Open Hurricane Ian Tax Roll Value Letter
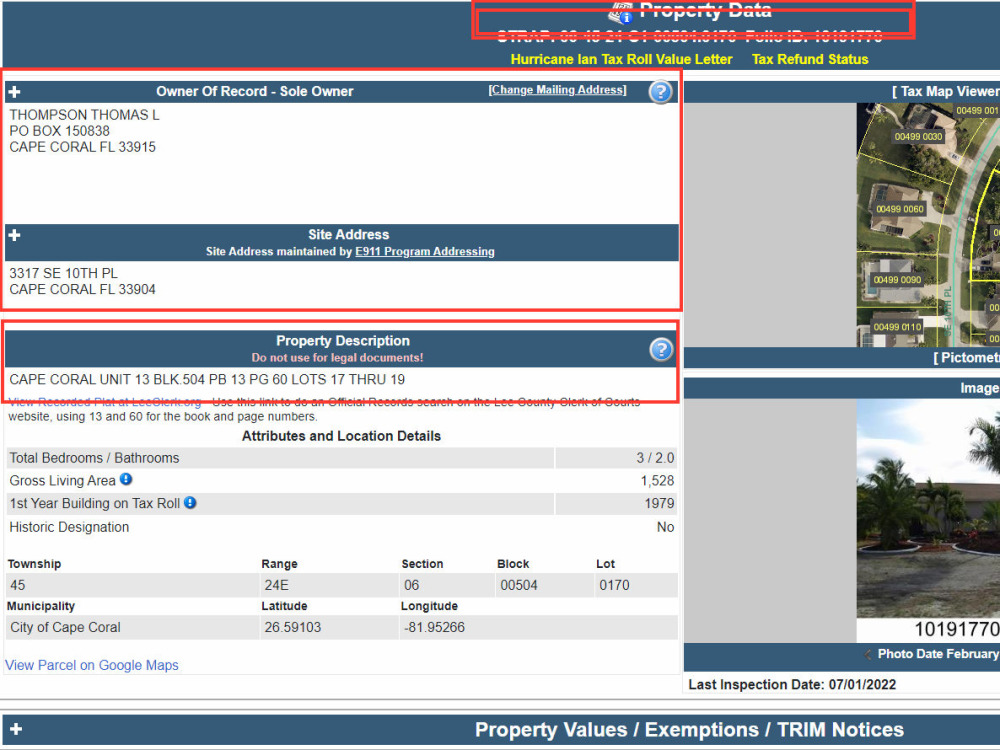Viewport: 1000px width, 750px height. 621,59
